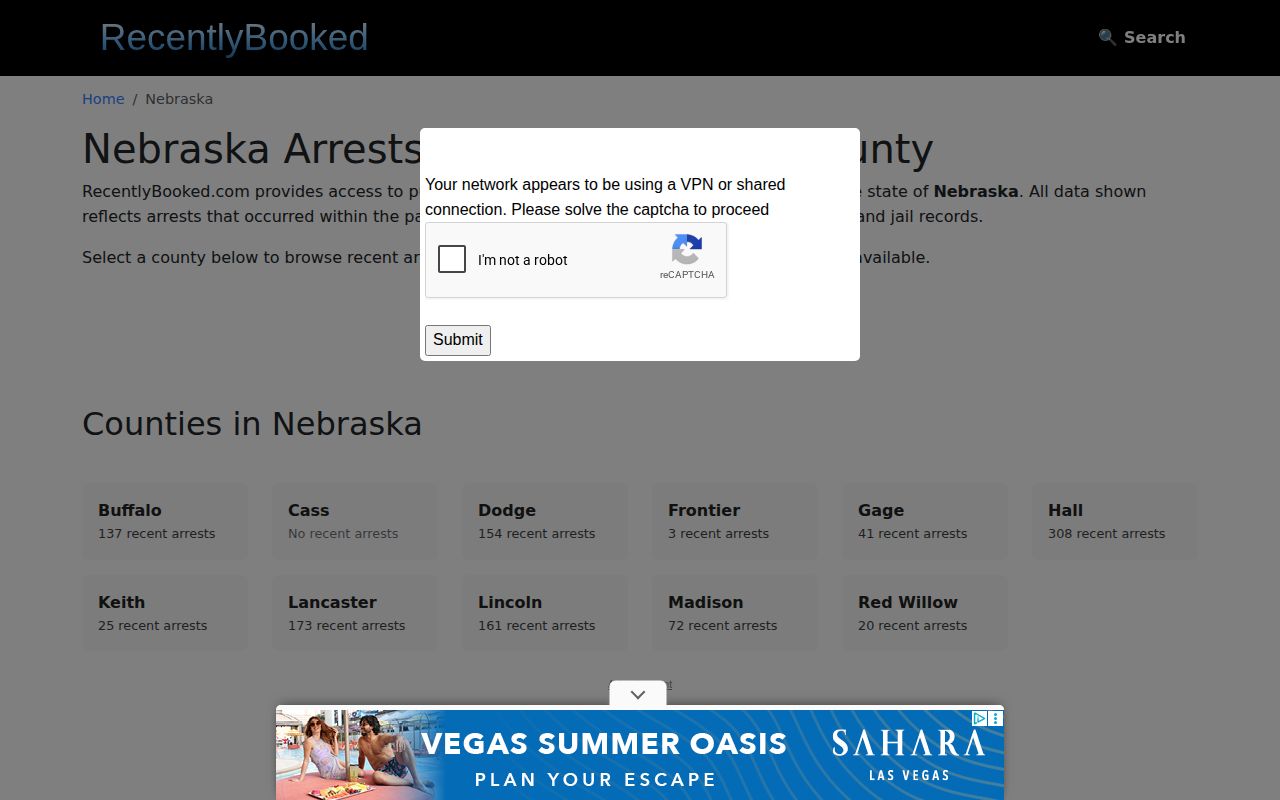Click the "Nebraska" breadcrumb text
Viewport: 1280px width, 800px height.
point(179,99)
